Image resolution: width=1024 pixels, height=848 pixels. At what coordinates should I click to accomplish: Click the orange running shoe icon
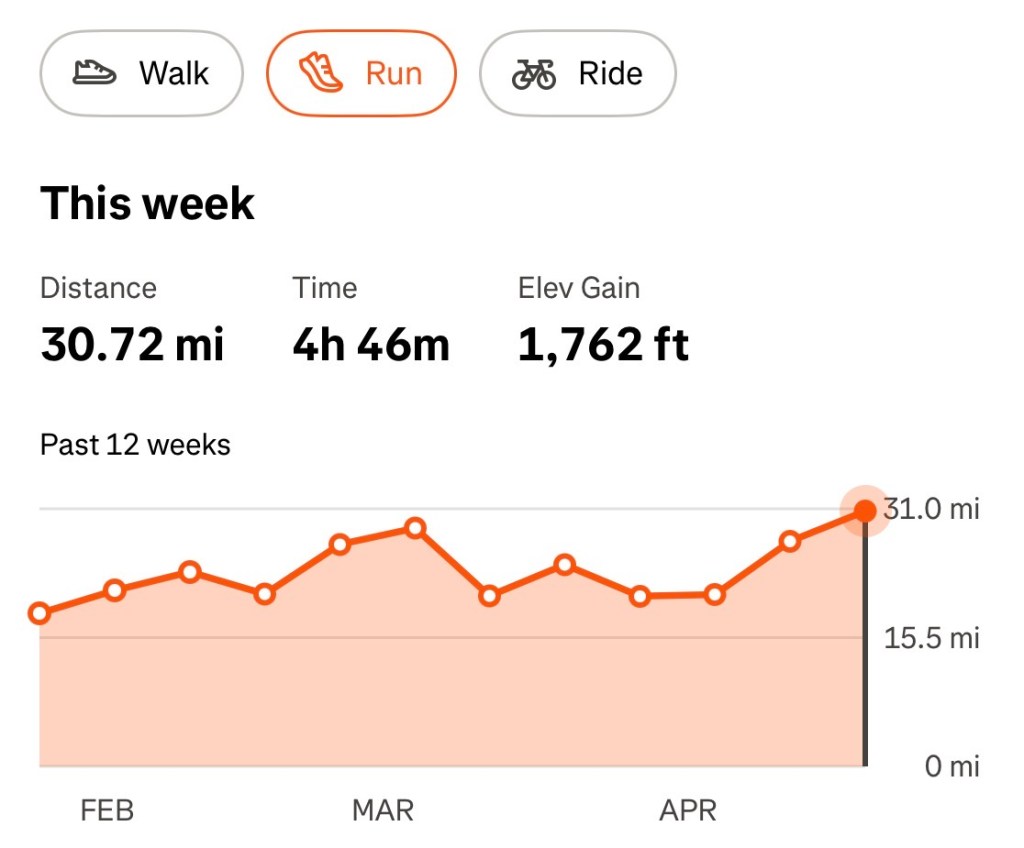pos(321,73)
